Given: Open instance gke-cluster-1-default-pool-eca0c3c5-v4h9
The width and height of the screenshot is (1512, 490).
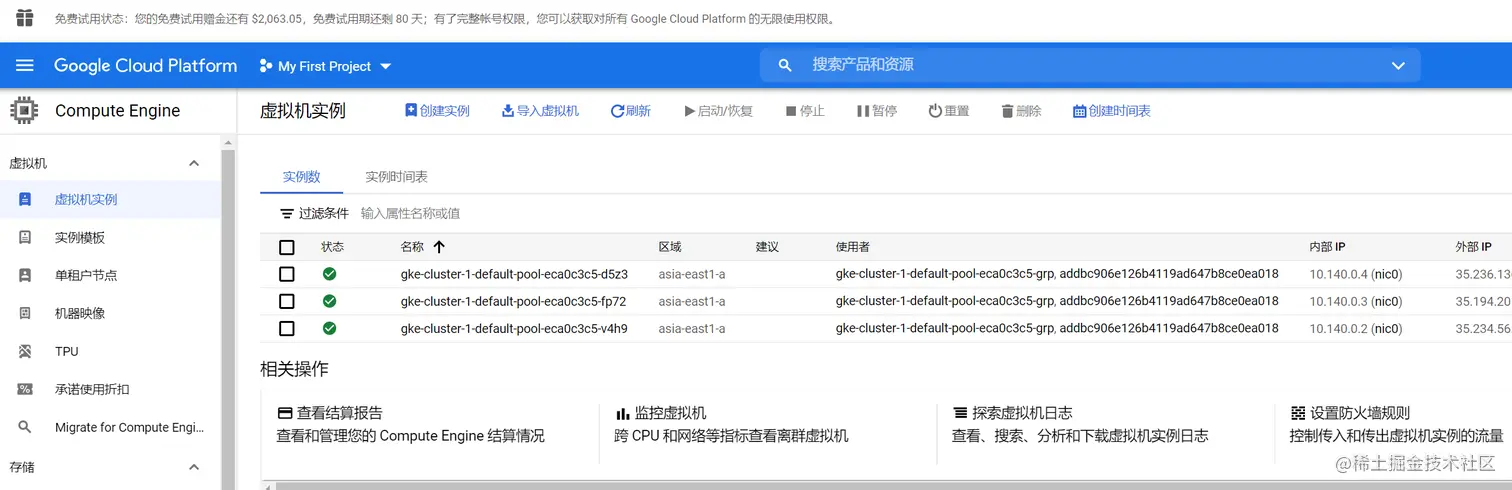Looking at the screenshot, I should click(x=514, y=328).
